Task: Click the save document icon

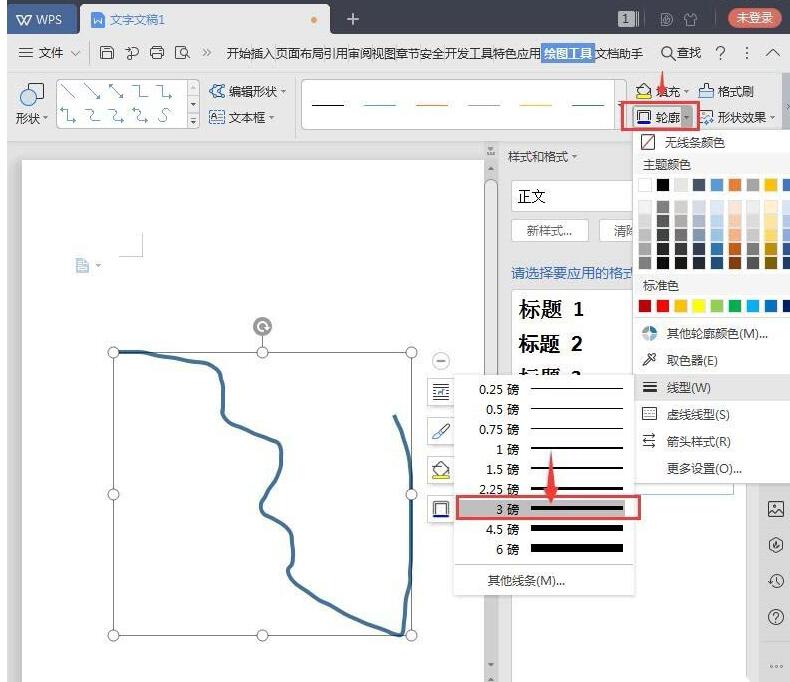Action: coord(107,52)
